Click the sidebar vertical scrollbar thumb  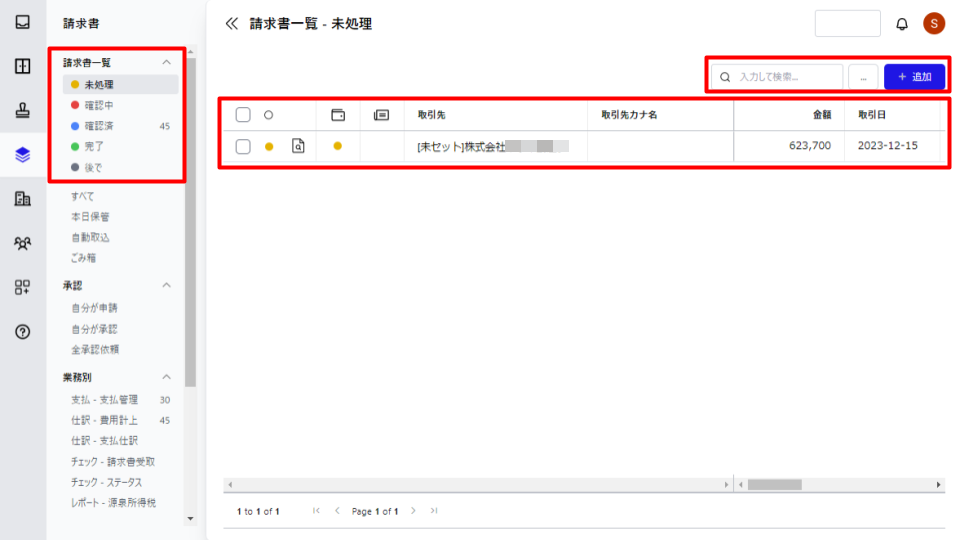pyautogui.click(x=190, y=222)
